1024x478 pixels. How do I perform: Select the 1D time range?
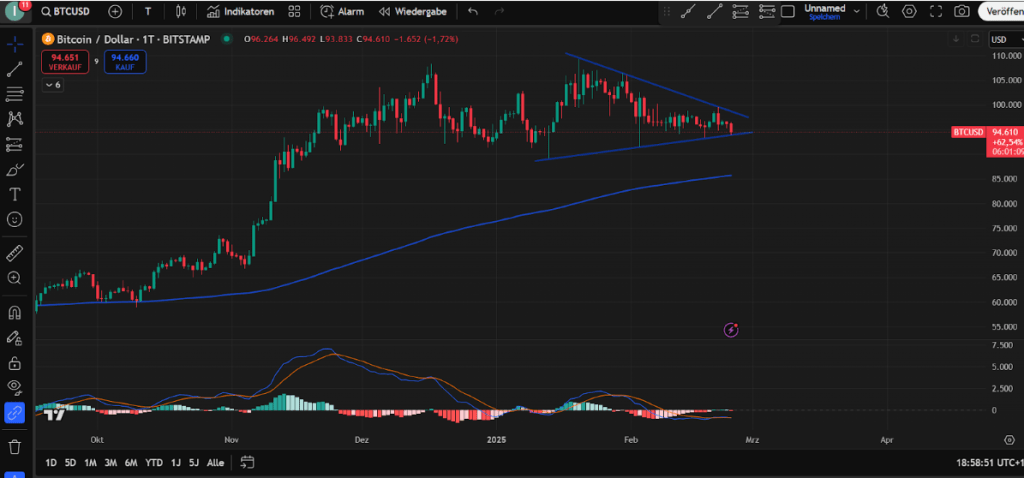pyautogui.click(x=50, y=462)
